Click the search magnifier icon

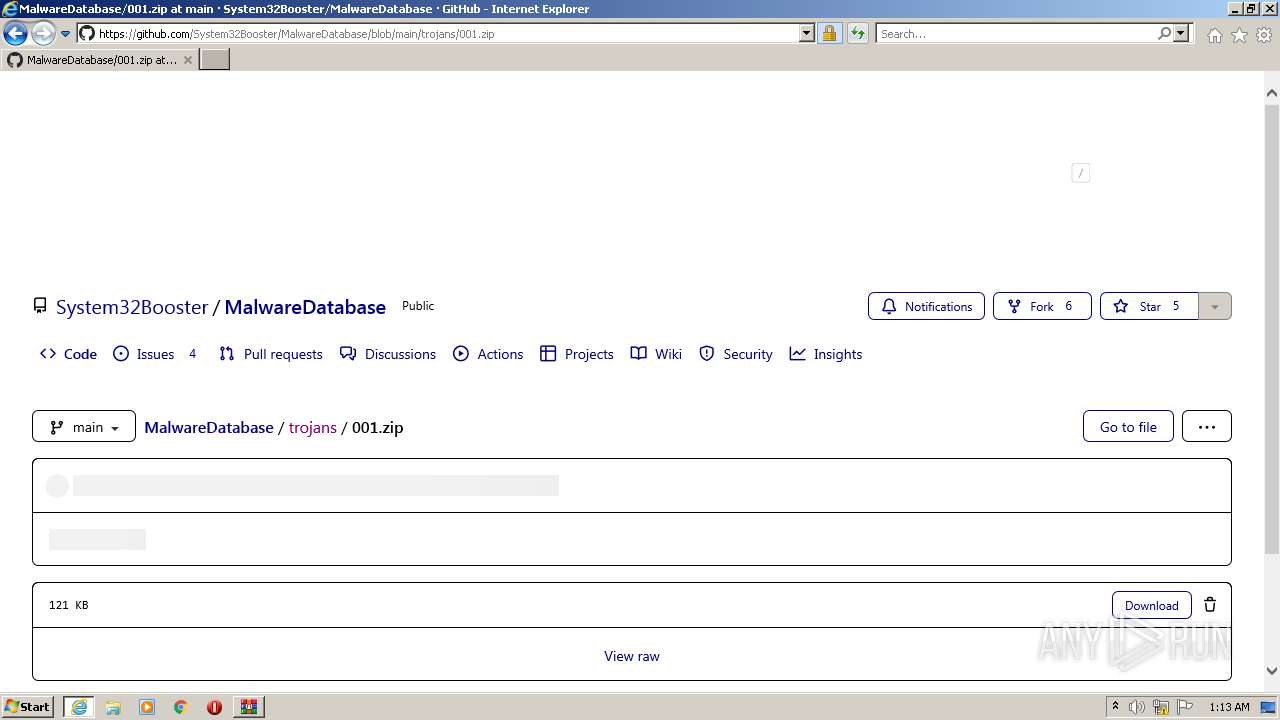tap(1164, 33)
